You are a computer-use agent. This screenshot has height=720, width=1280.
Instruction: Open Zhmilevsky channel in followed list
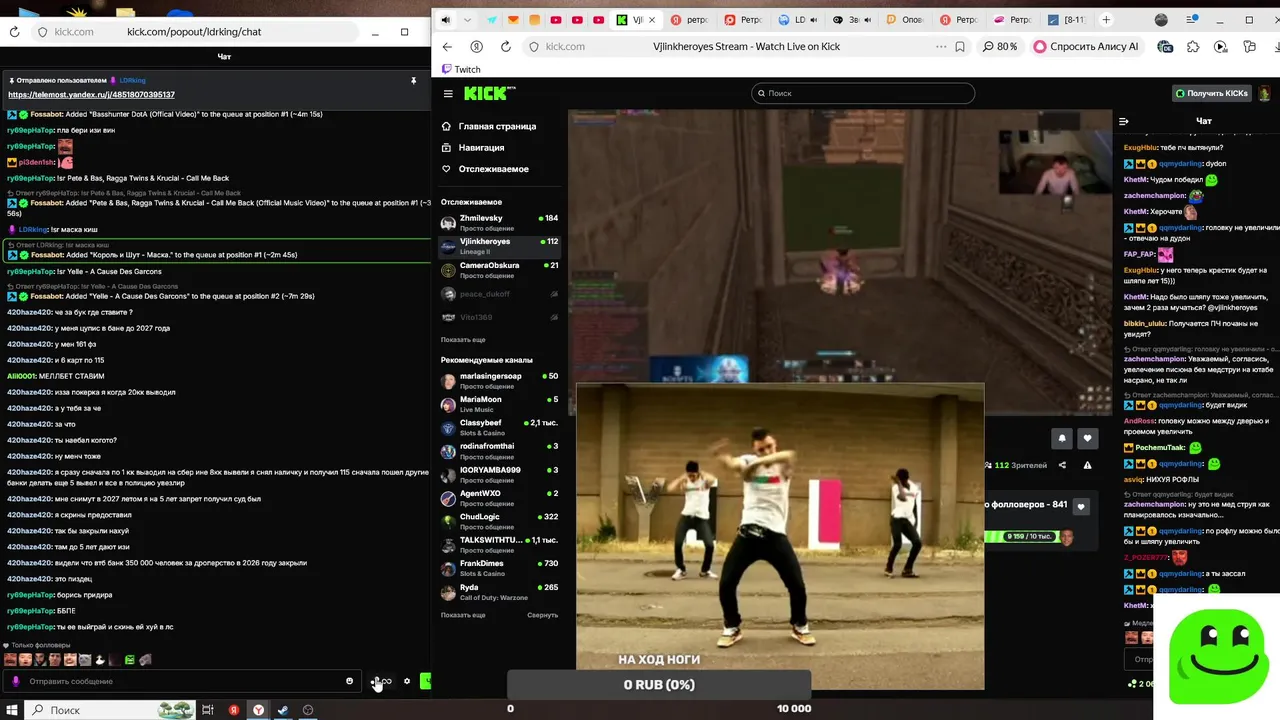coord(499,222)
